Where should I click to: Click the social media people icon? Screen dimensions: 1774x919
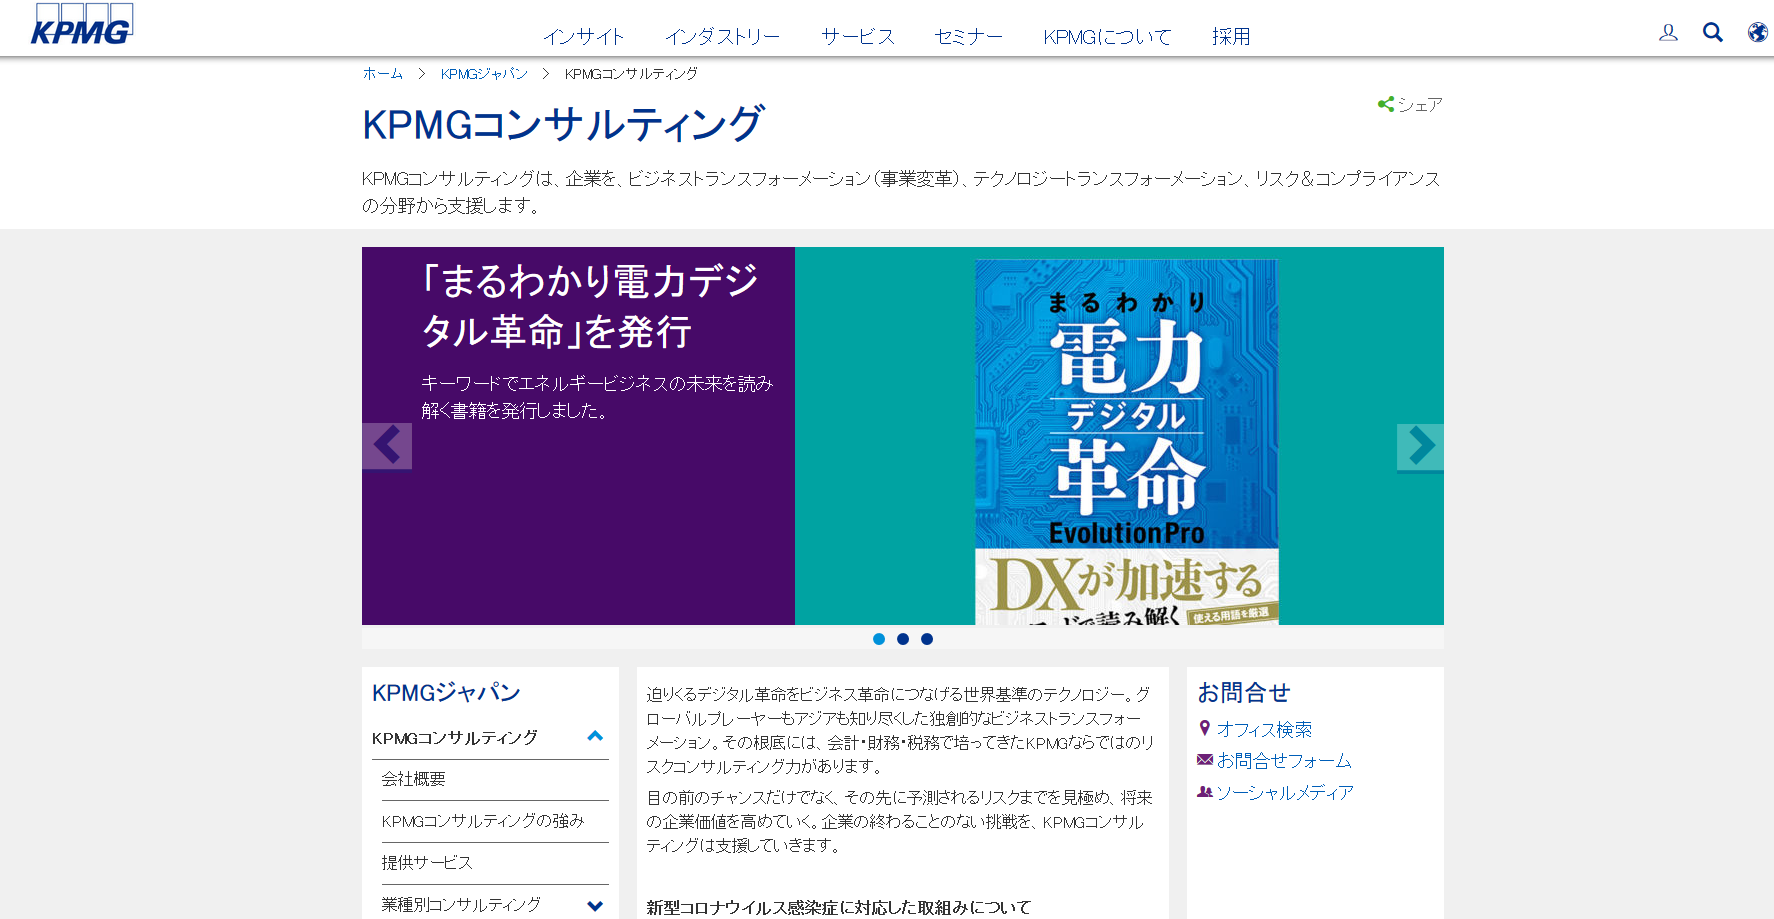tap(1205, 791)
